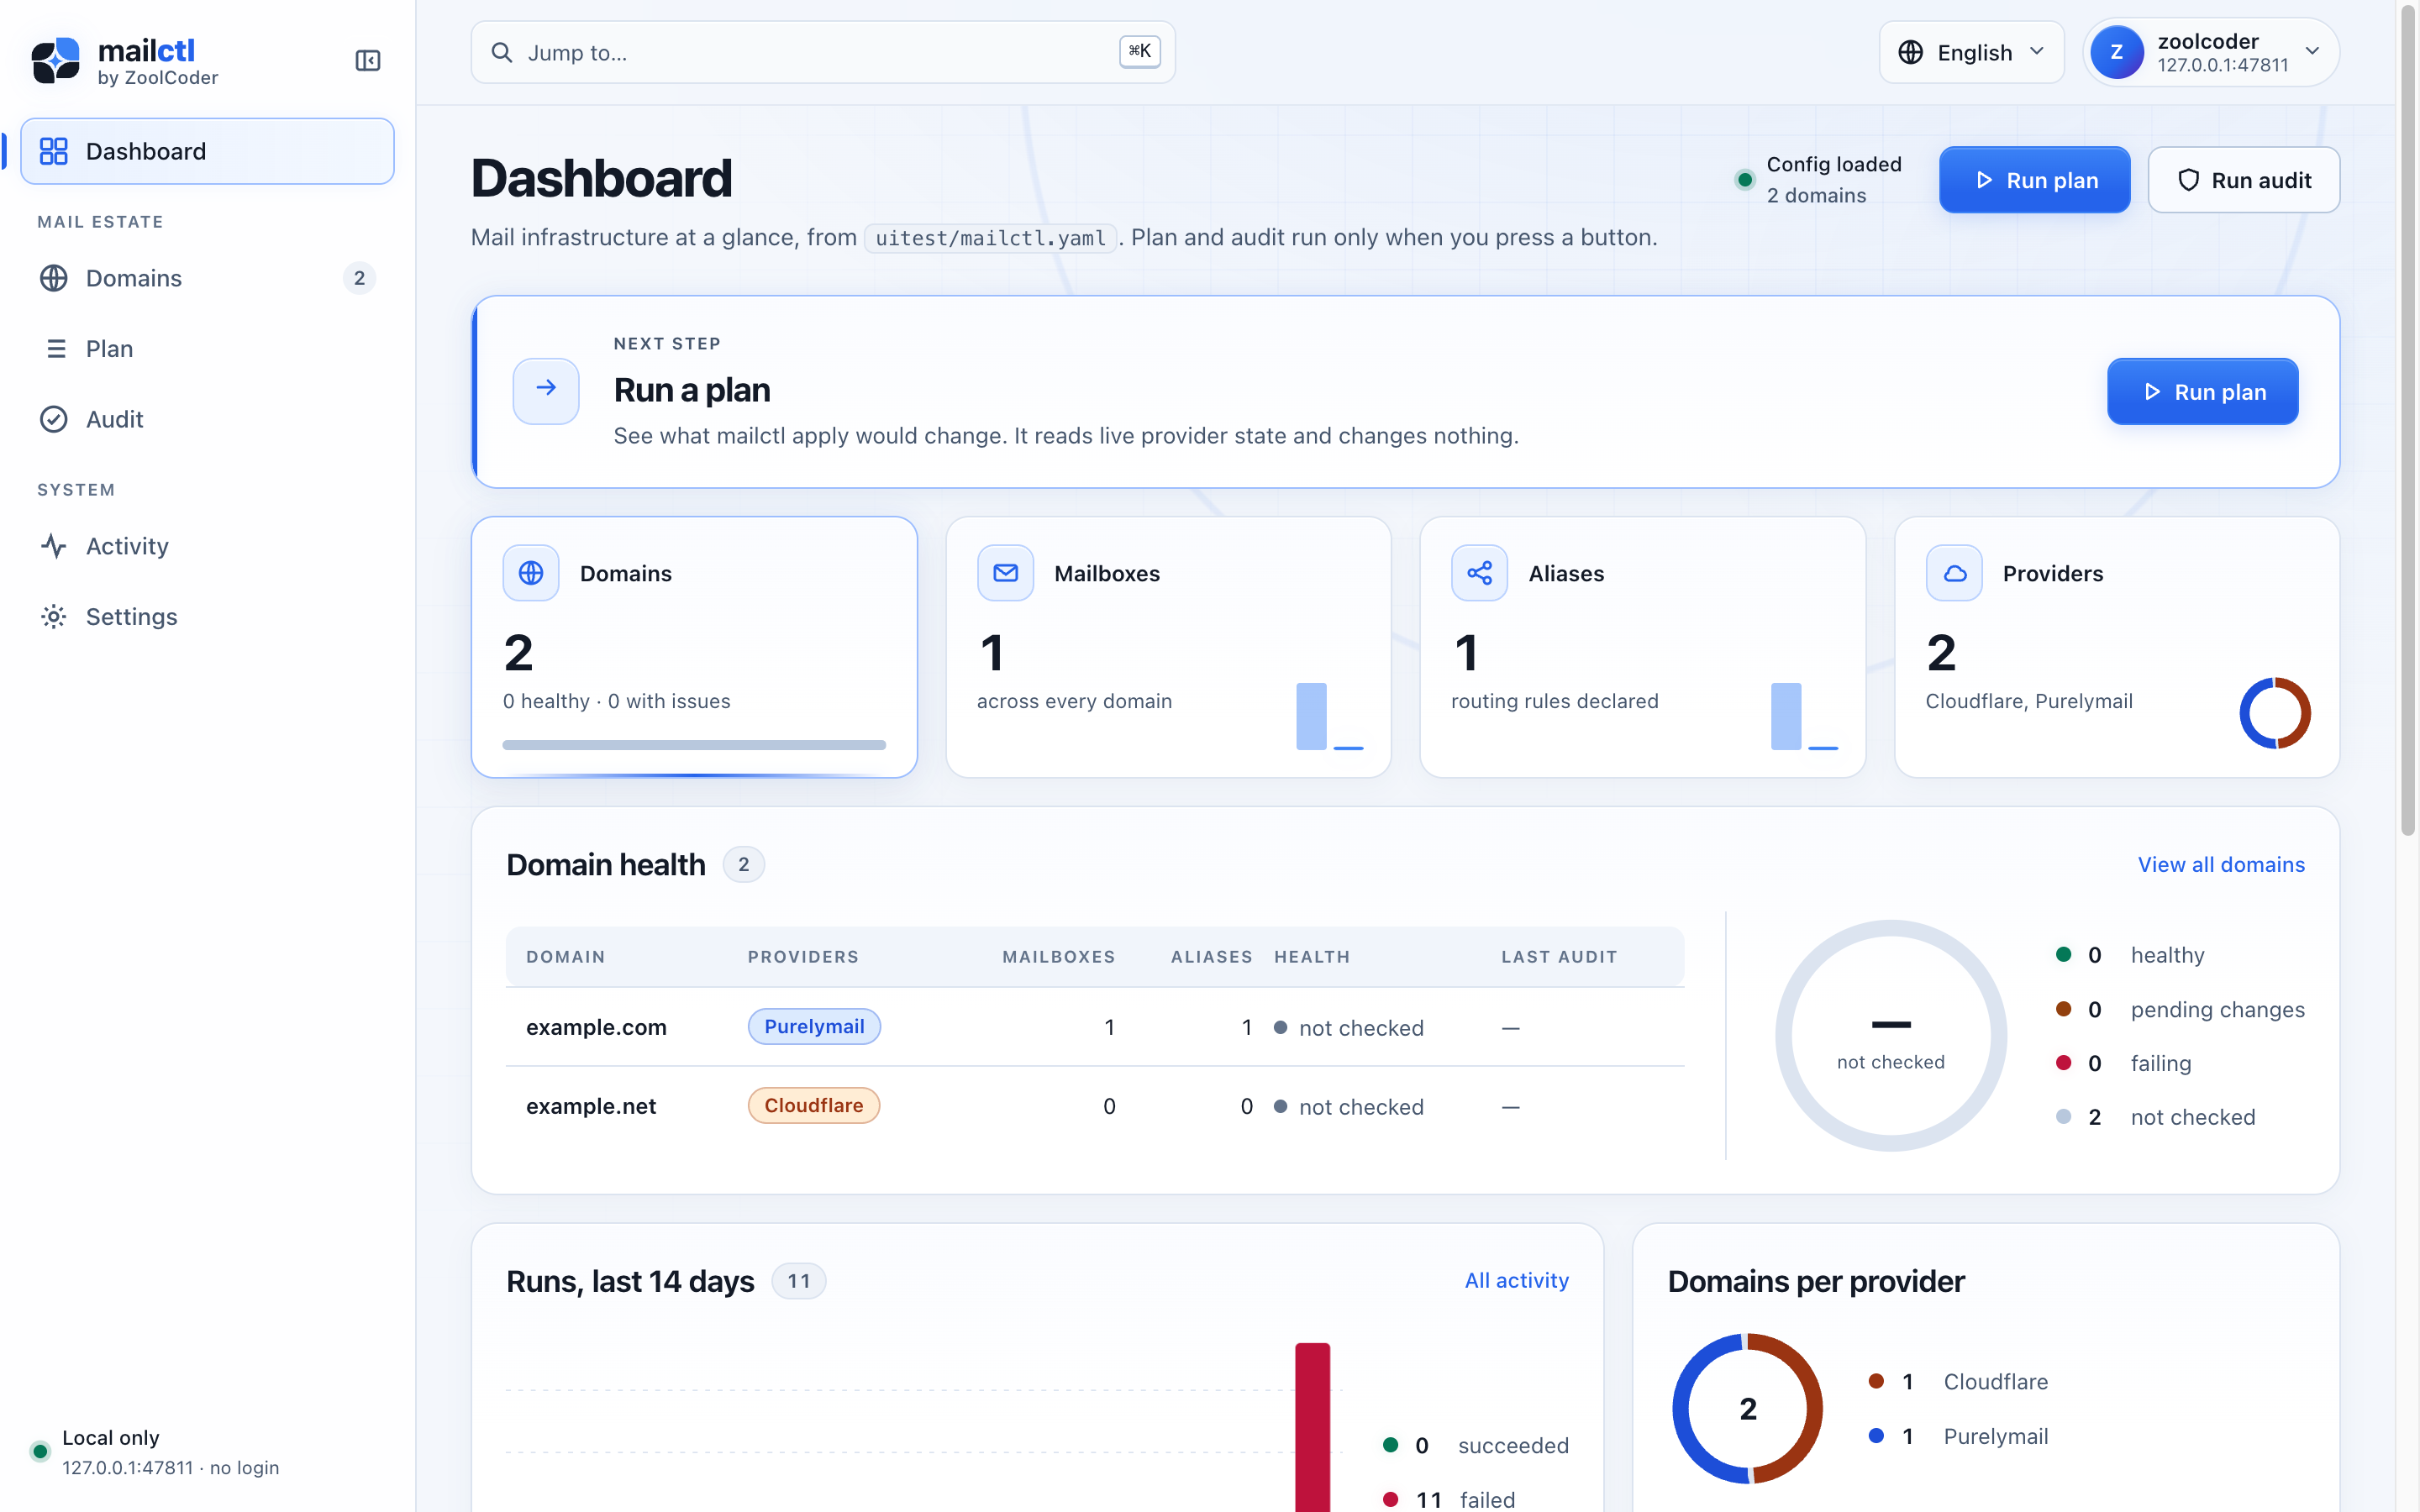Open View all domains link
The image size is (2420, 1512).
coord(2220,864)
